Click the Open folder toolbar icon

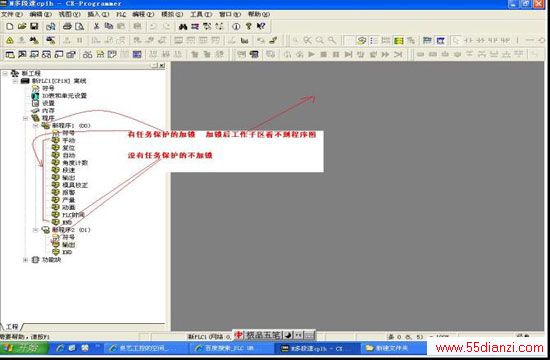click(x=22, y=26)
